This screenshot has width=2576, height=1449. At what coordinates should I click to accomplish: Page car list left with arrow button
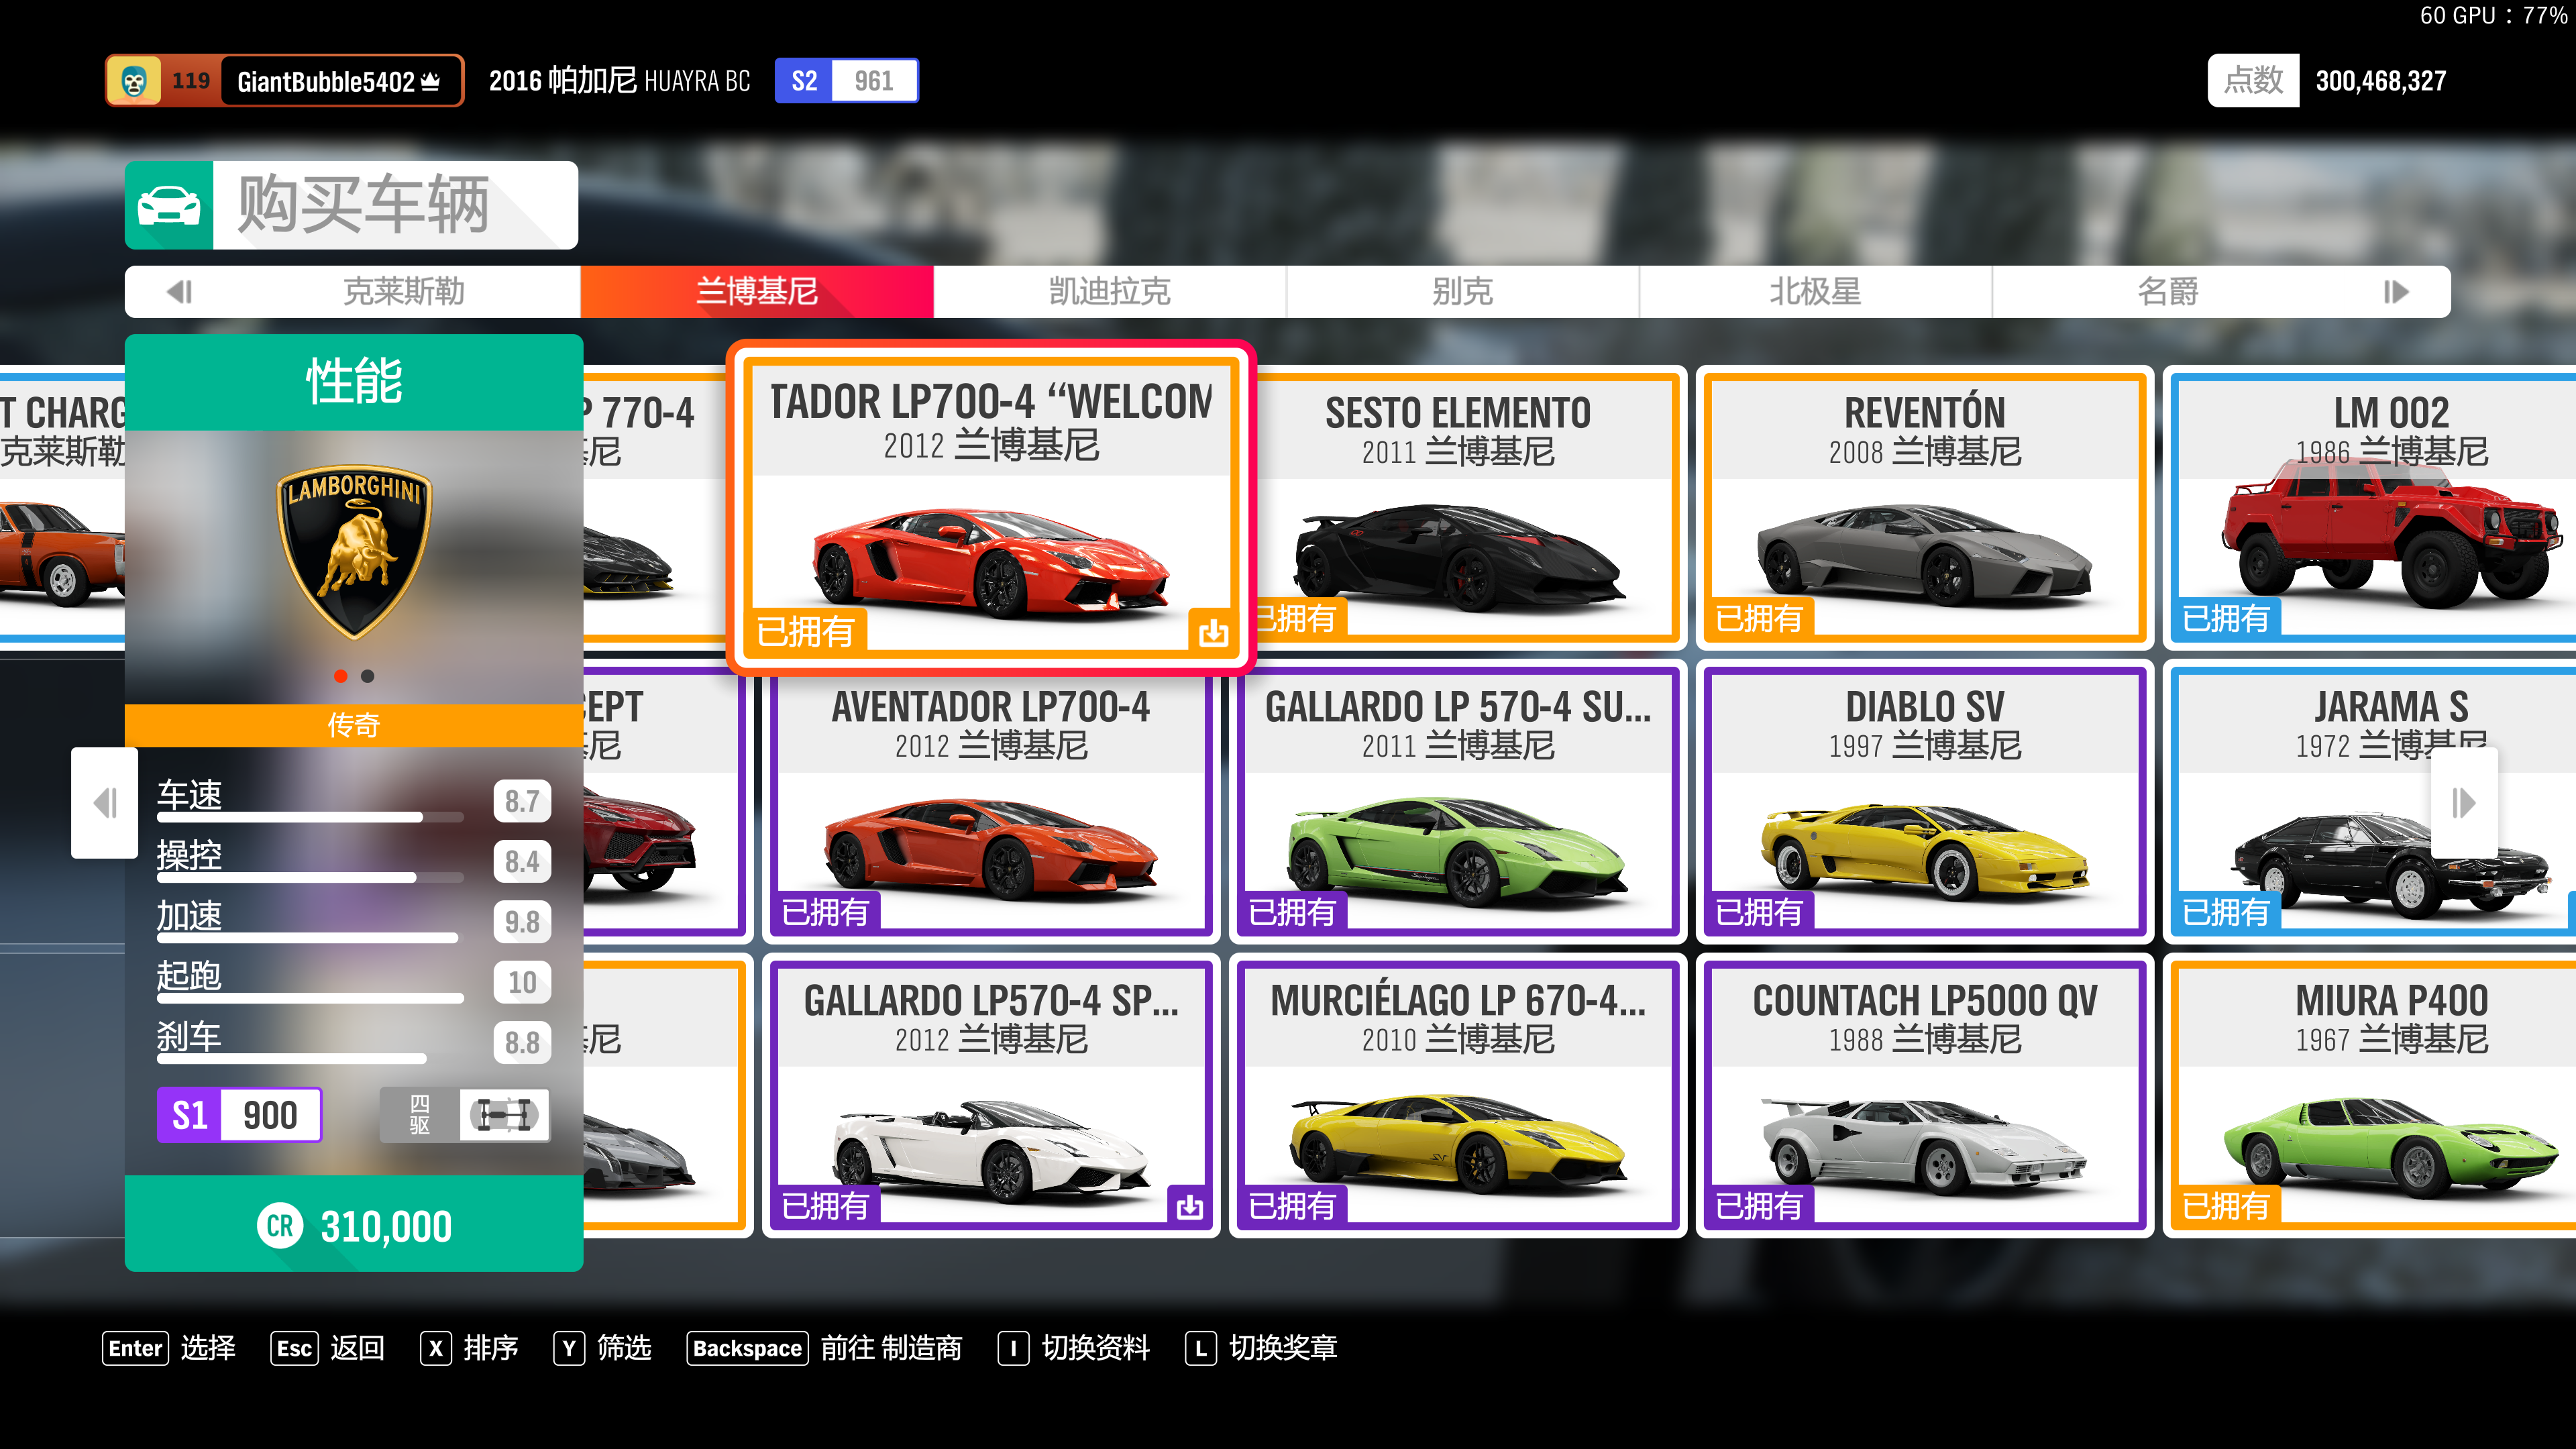tap(104, 803)
